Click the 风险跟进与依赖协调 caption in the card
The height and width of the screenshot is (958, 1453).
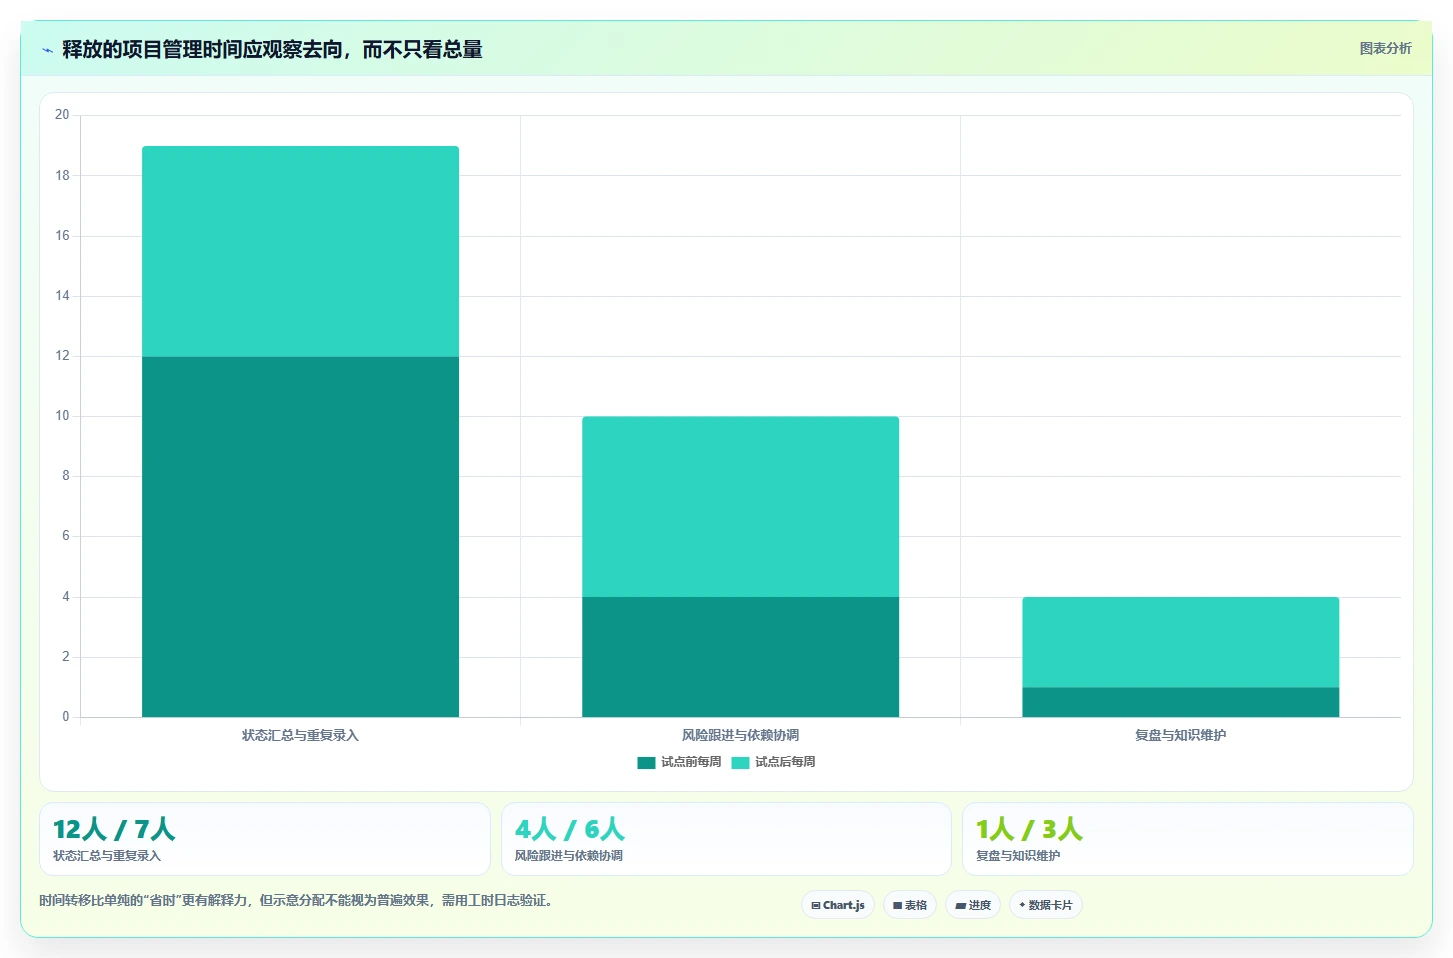(569, 856)
